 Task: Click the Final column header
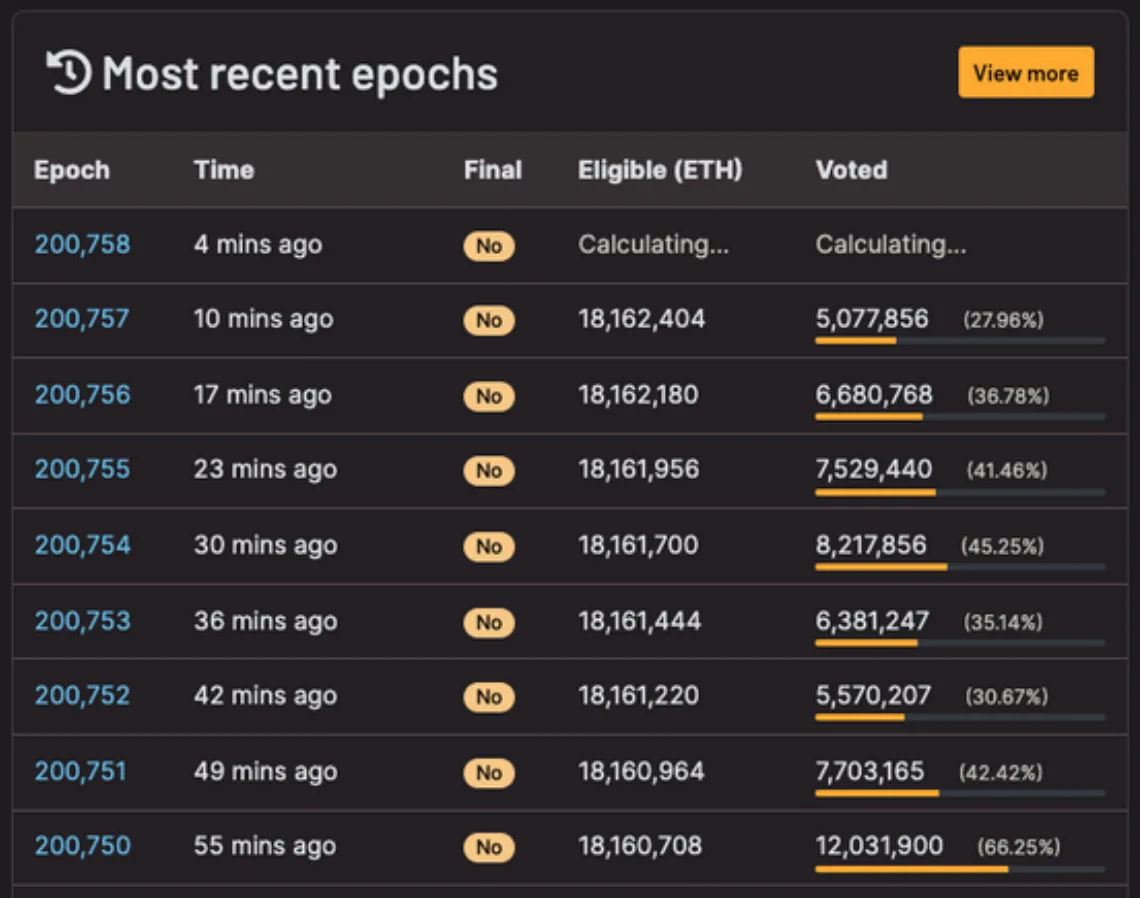(493, 170)
